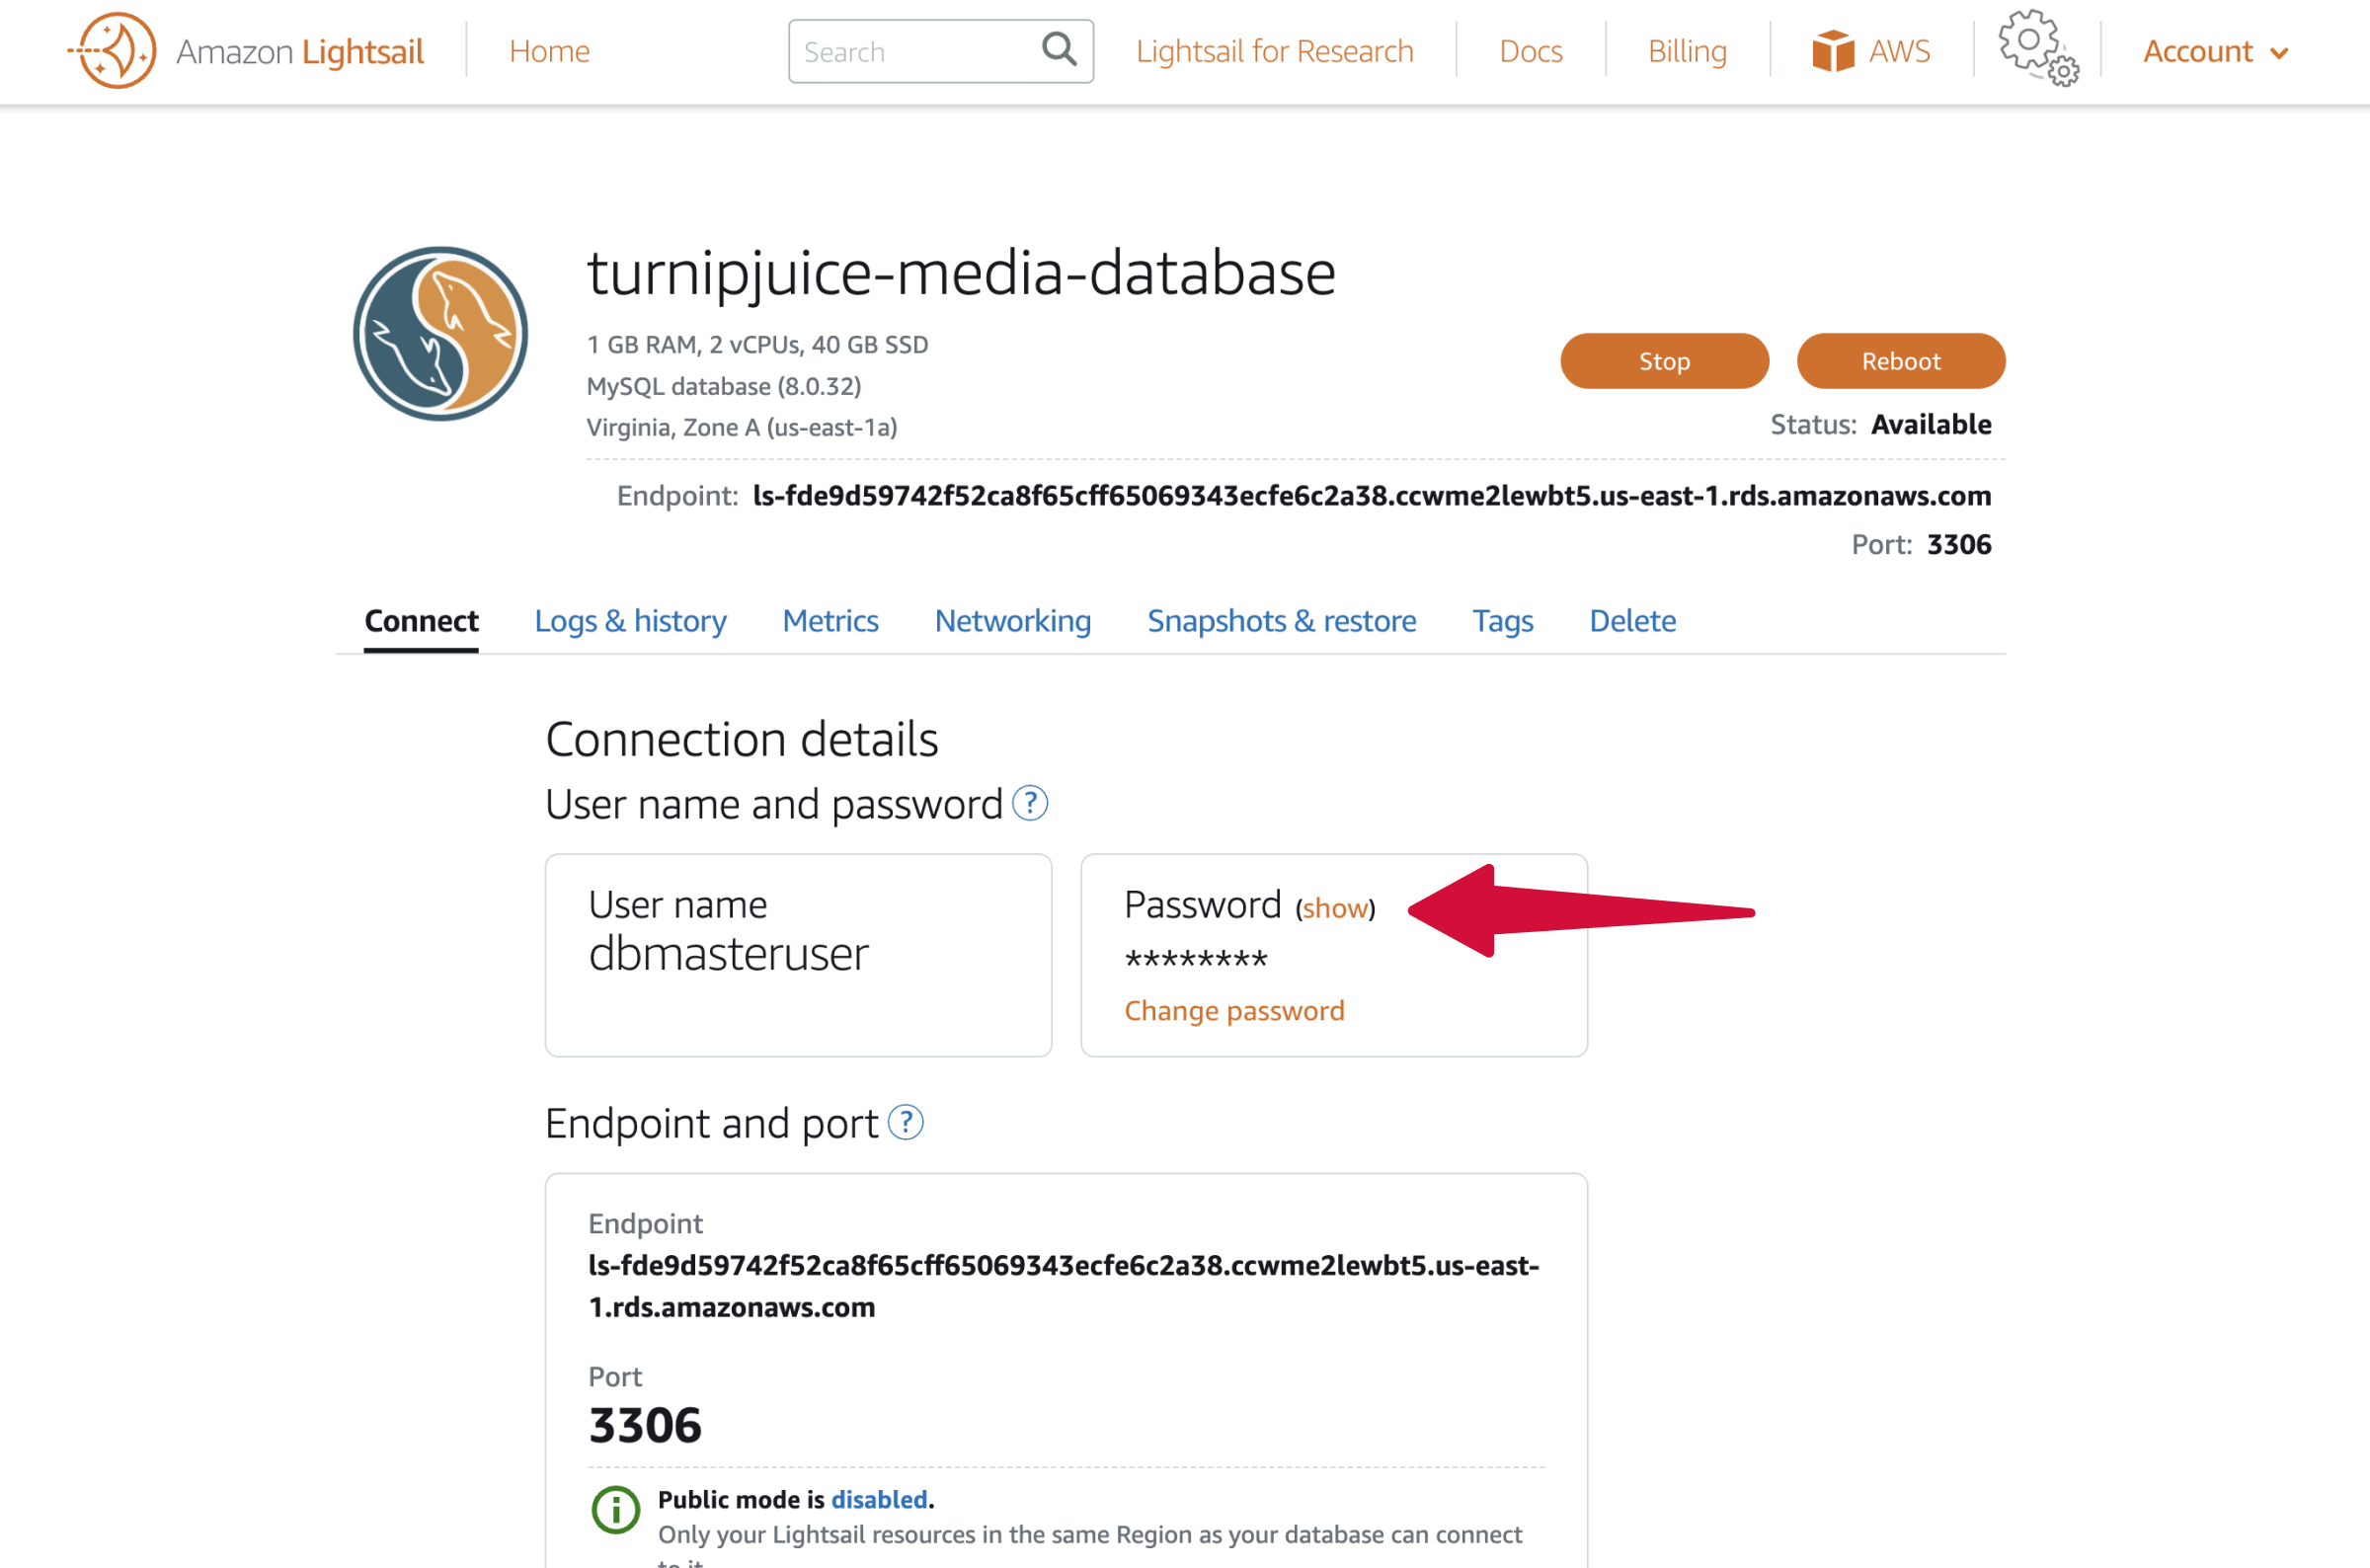Open the AWS console cube icon
This screenshot has height=1568, width=2370.
[1833, 51]
